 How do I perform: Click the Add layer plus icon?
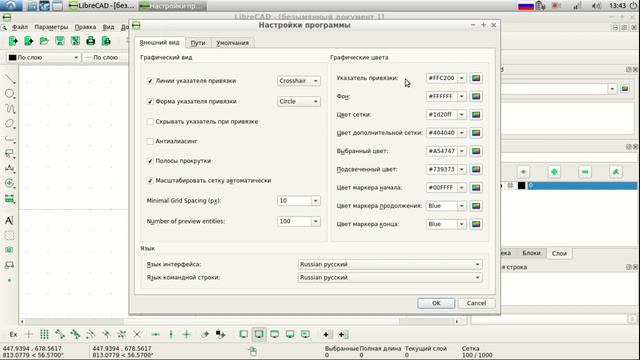554,172
